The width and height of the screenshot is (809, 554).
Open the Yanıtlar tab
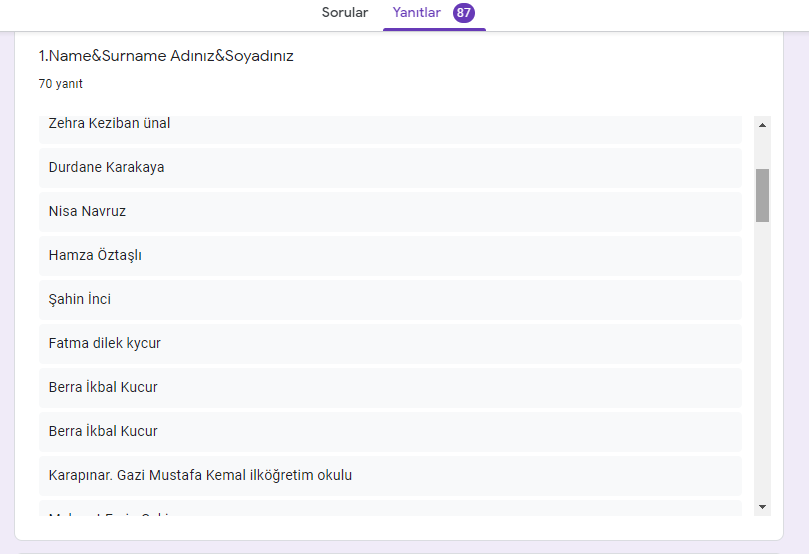pos(417,13)
